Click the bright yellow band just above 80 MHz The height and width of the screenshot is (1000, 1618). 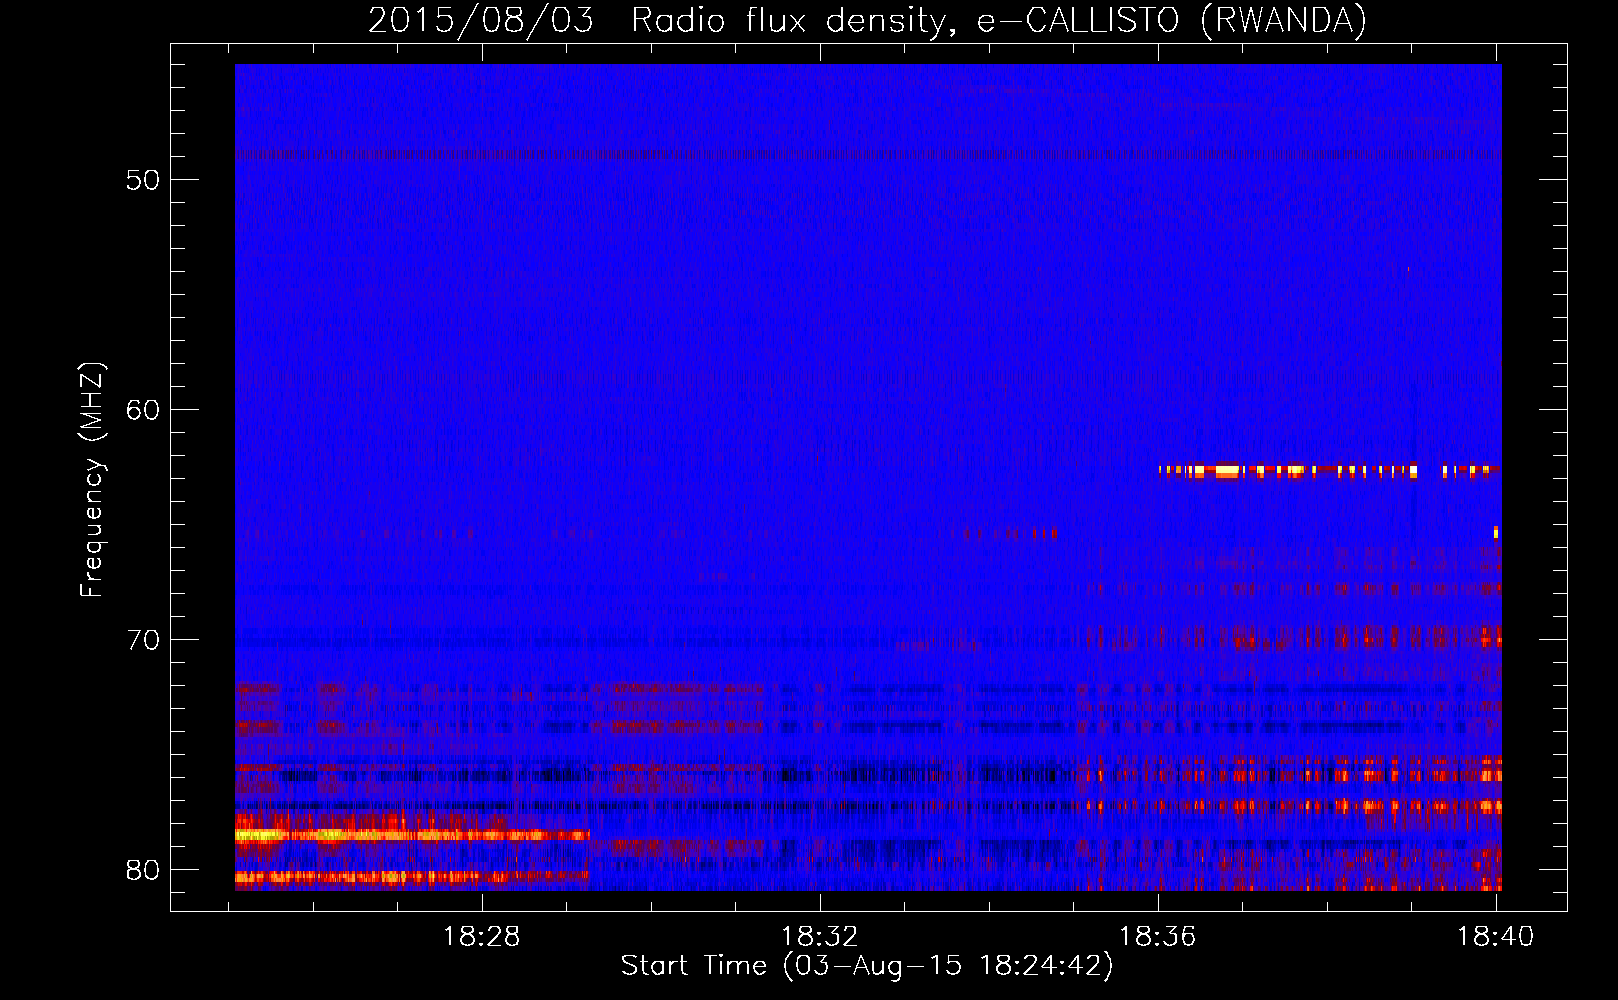coord(412,835)
